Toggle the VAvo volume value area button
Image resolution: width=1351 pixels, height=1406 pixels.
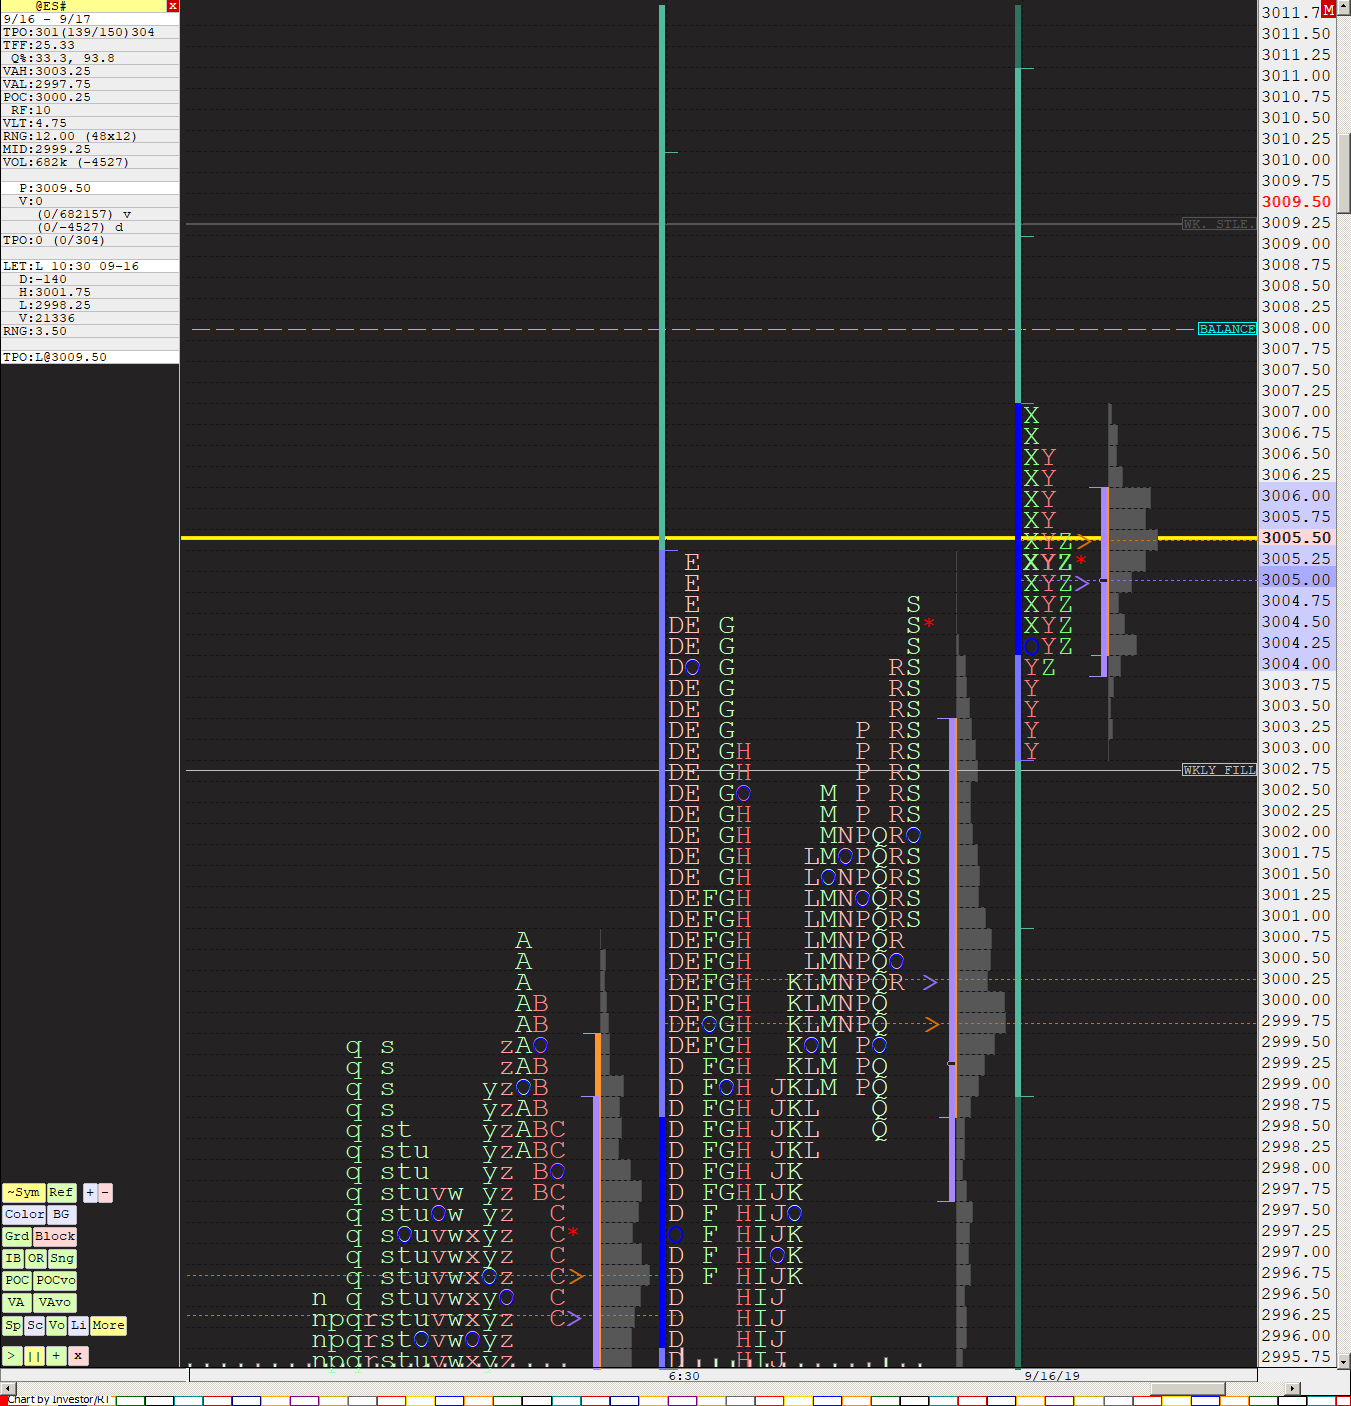click(55, 1302)
